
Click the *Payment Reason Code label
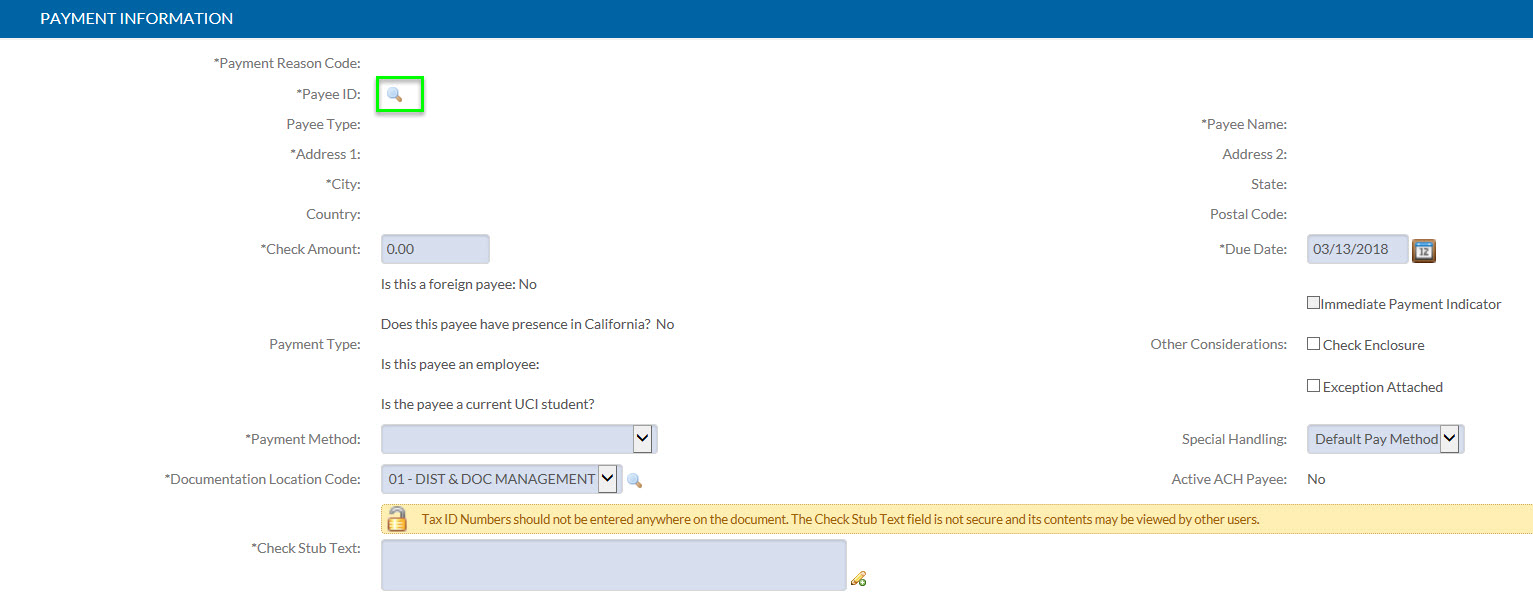pos(287,63)
